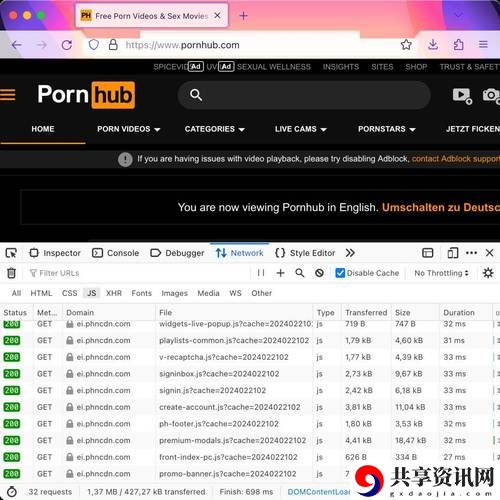Select the Fonts request filter
500x500 pixels.
[141, 293]
